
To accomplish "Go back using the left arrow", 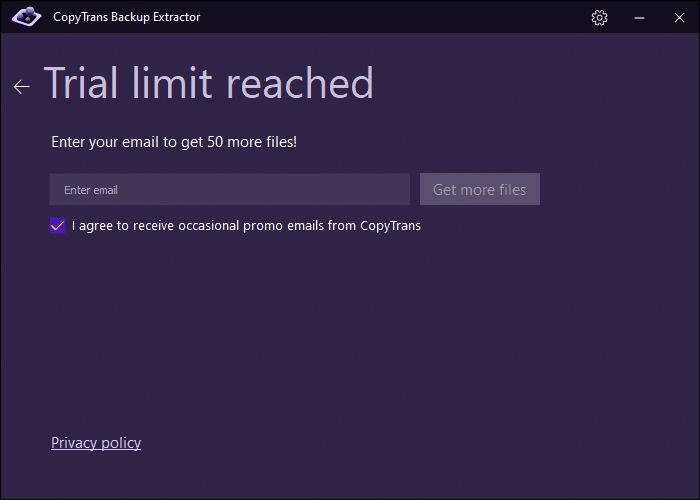I will (21, 86).
